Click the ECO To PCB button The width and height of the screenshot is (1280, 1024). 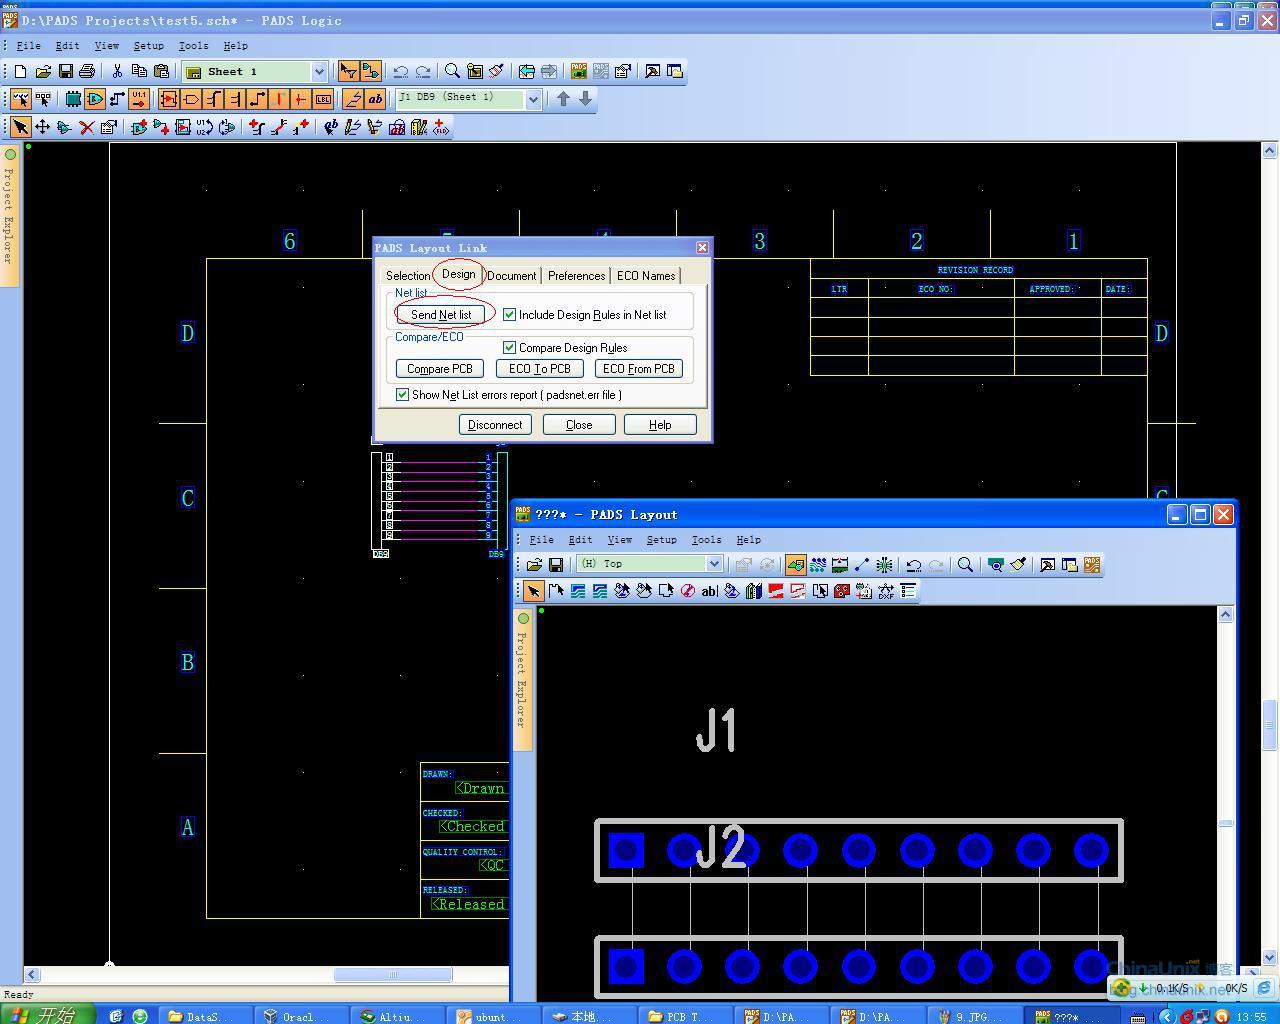540,368
